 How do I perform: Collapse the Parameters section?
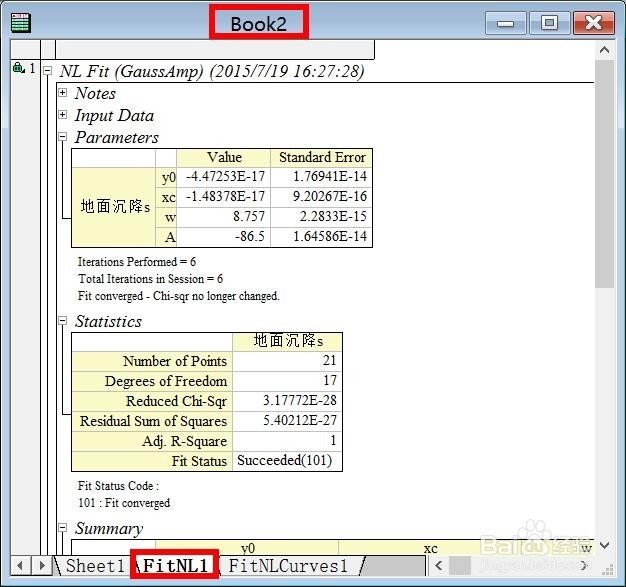(x=62, y=137)
